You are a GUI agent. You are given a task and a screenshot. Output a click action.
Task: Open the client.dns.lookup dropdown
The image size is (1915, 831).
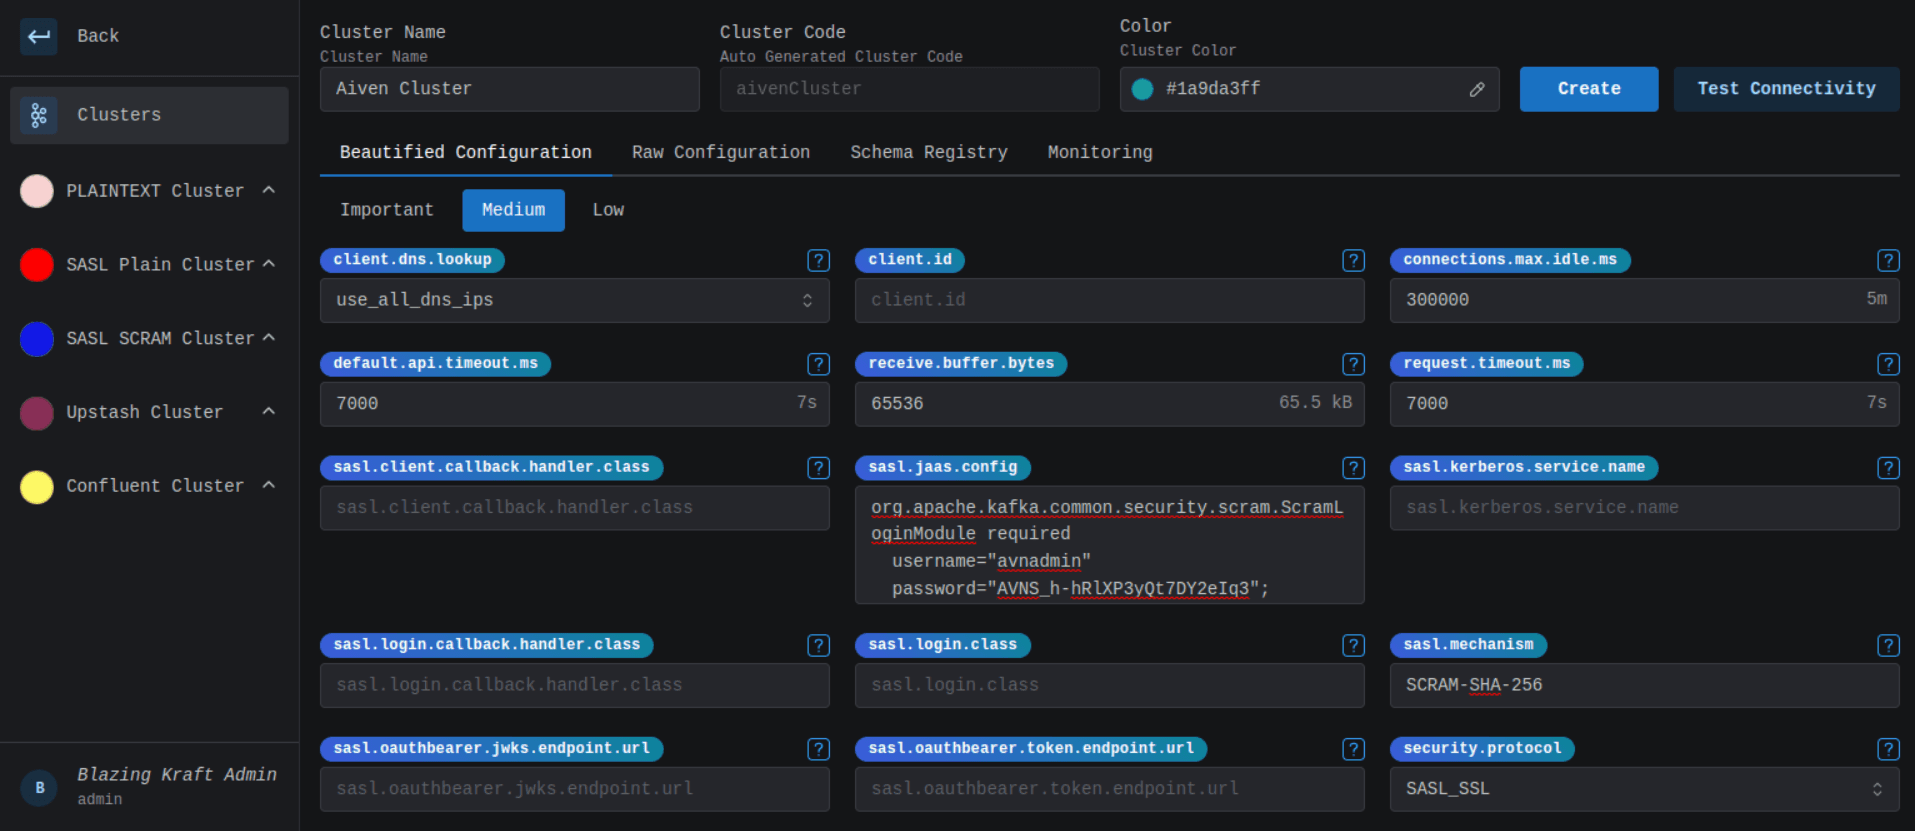pyautogui.click(x=575, y=300)
